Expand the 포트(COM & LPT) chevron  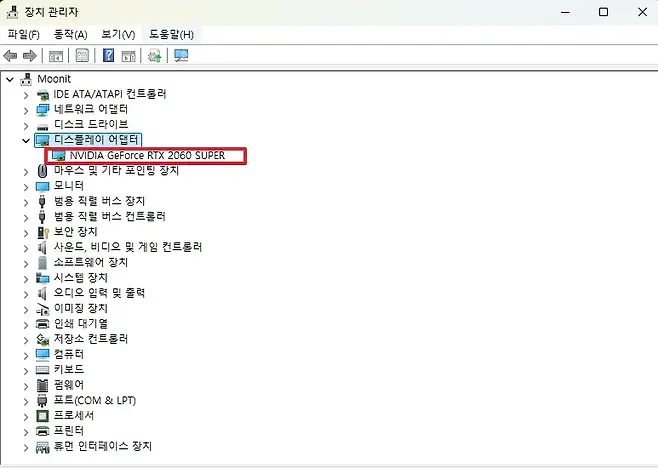coord(26,402)
